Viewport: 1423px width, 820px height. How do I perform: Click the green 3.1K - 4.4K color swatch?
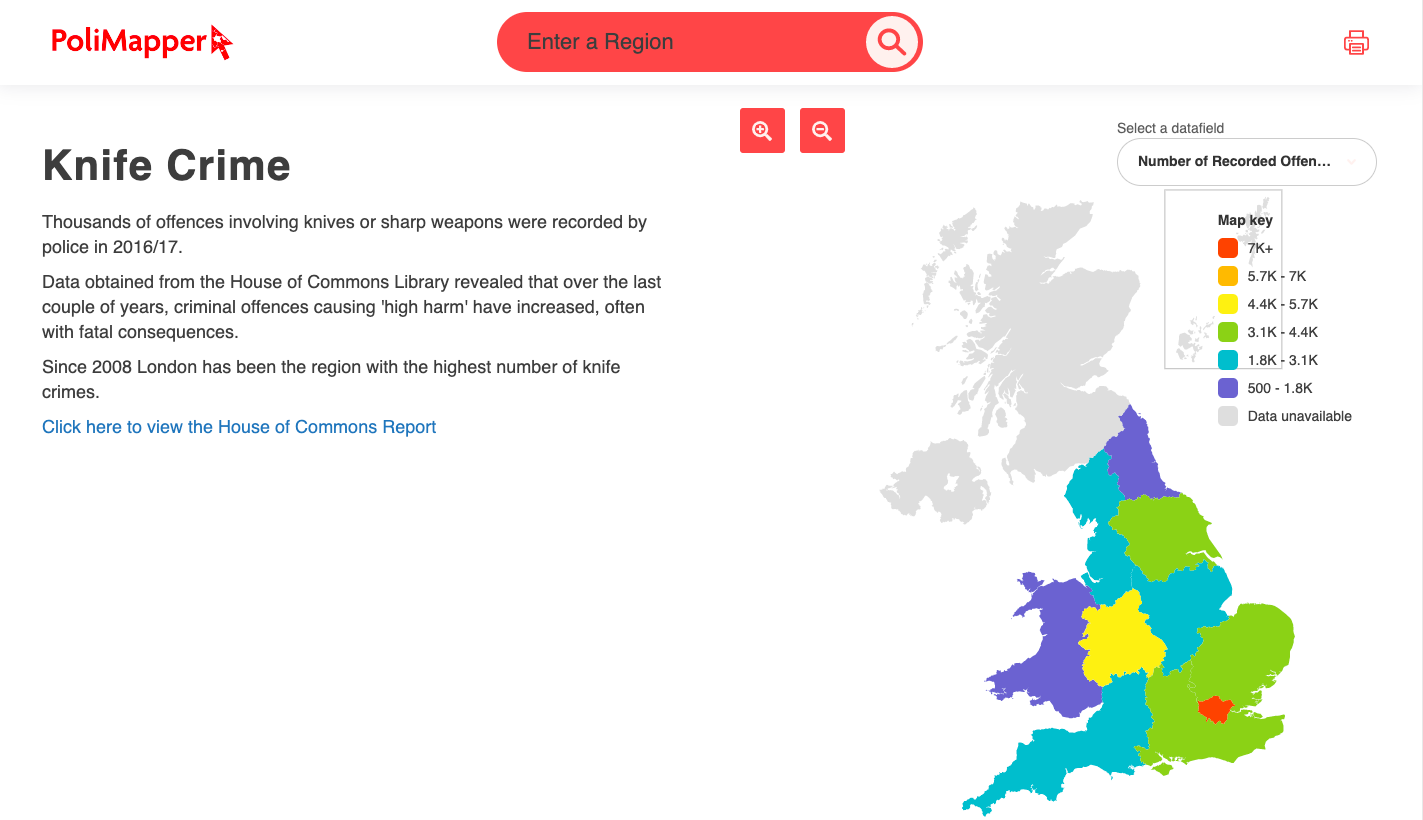pos(1228,332)
